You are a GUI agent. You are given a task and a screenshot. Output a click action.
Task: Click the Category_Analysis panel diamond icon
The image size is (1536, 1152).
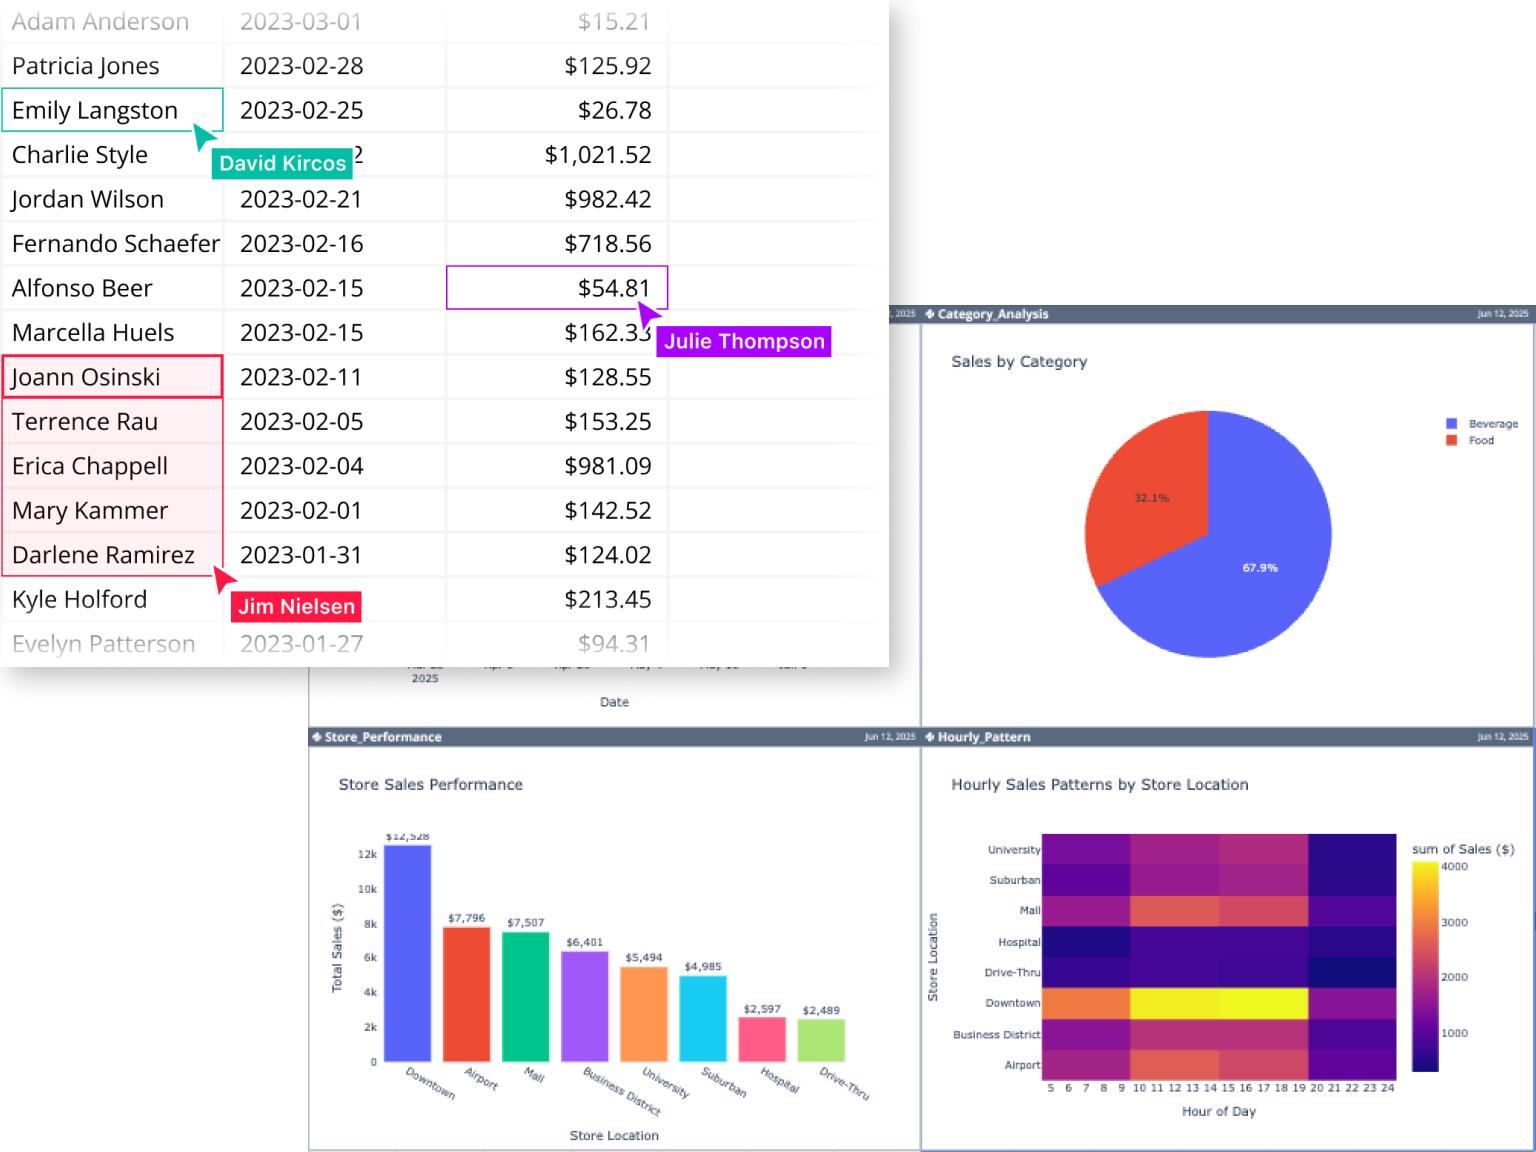tap(932, 313)
